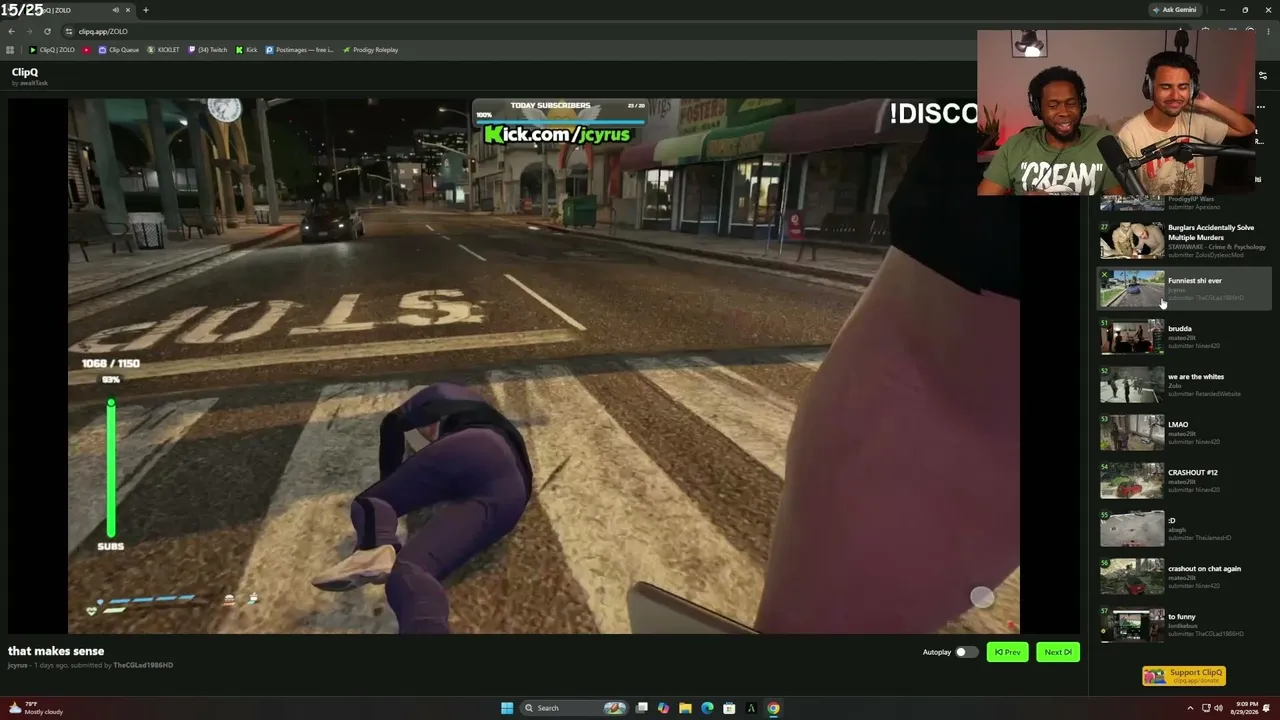Remove the "Funniest shi ever" clip with X
This screenshot has height=720, width=1280.
pos(1104,274)
